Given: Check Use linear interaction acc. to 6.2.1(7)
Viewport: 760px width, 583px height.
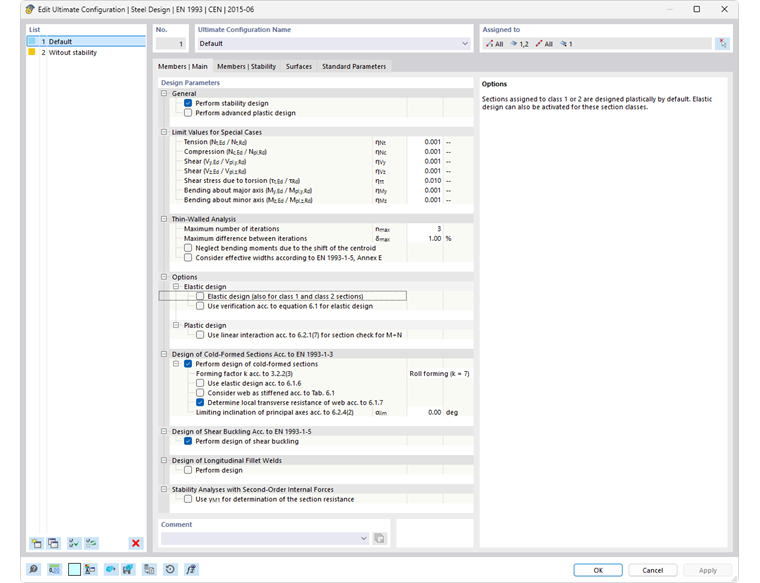Looking at the screenshot, I should coord(200,335).
